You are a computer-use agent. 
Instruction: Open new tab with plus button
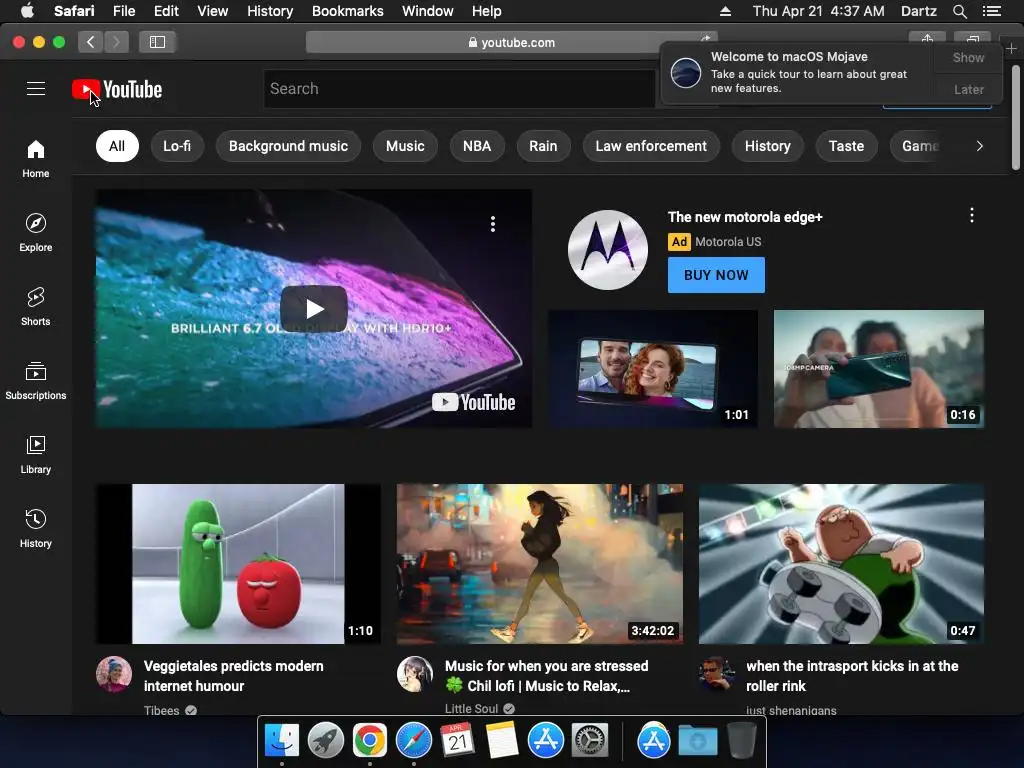click(x=1011, y=48)
